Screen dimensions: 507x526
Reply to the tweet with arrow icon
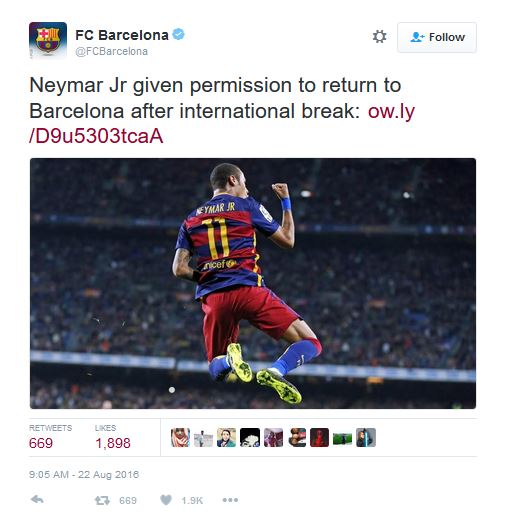37,500
